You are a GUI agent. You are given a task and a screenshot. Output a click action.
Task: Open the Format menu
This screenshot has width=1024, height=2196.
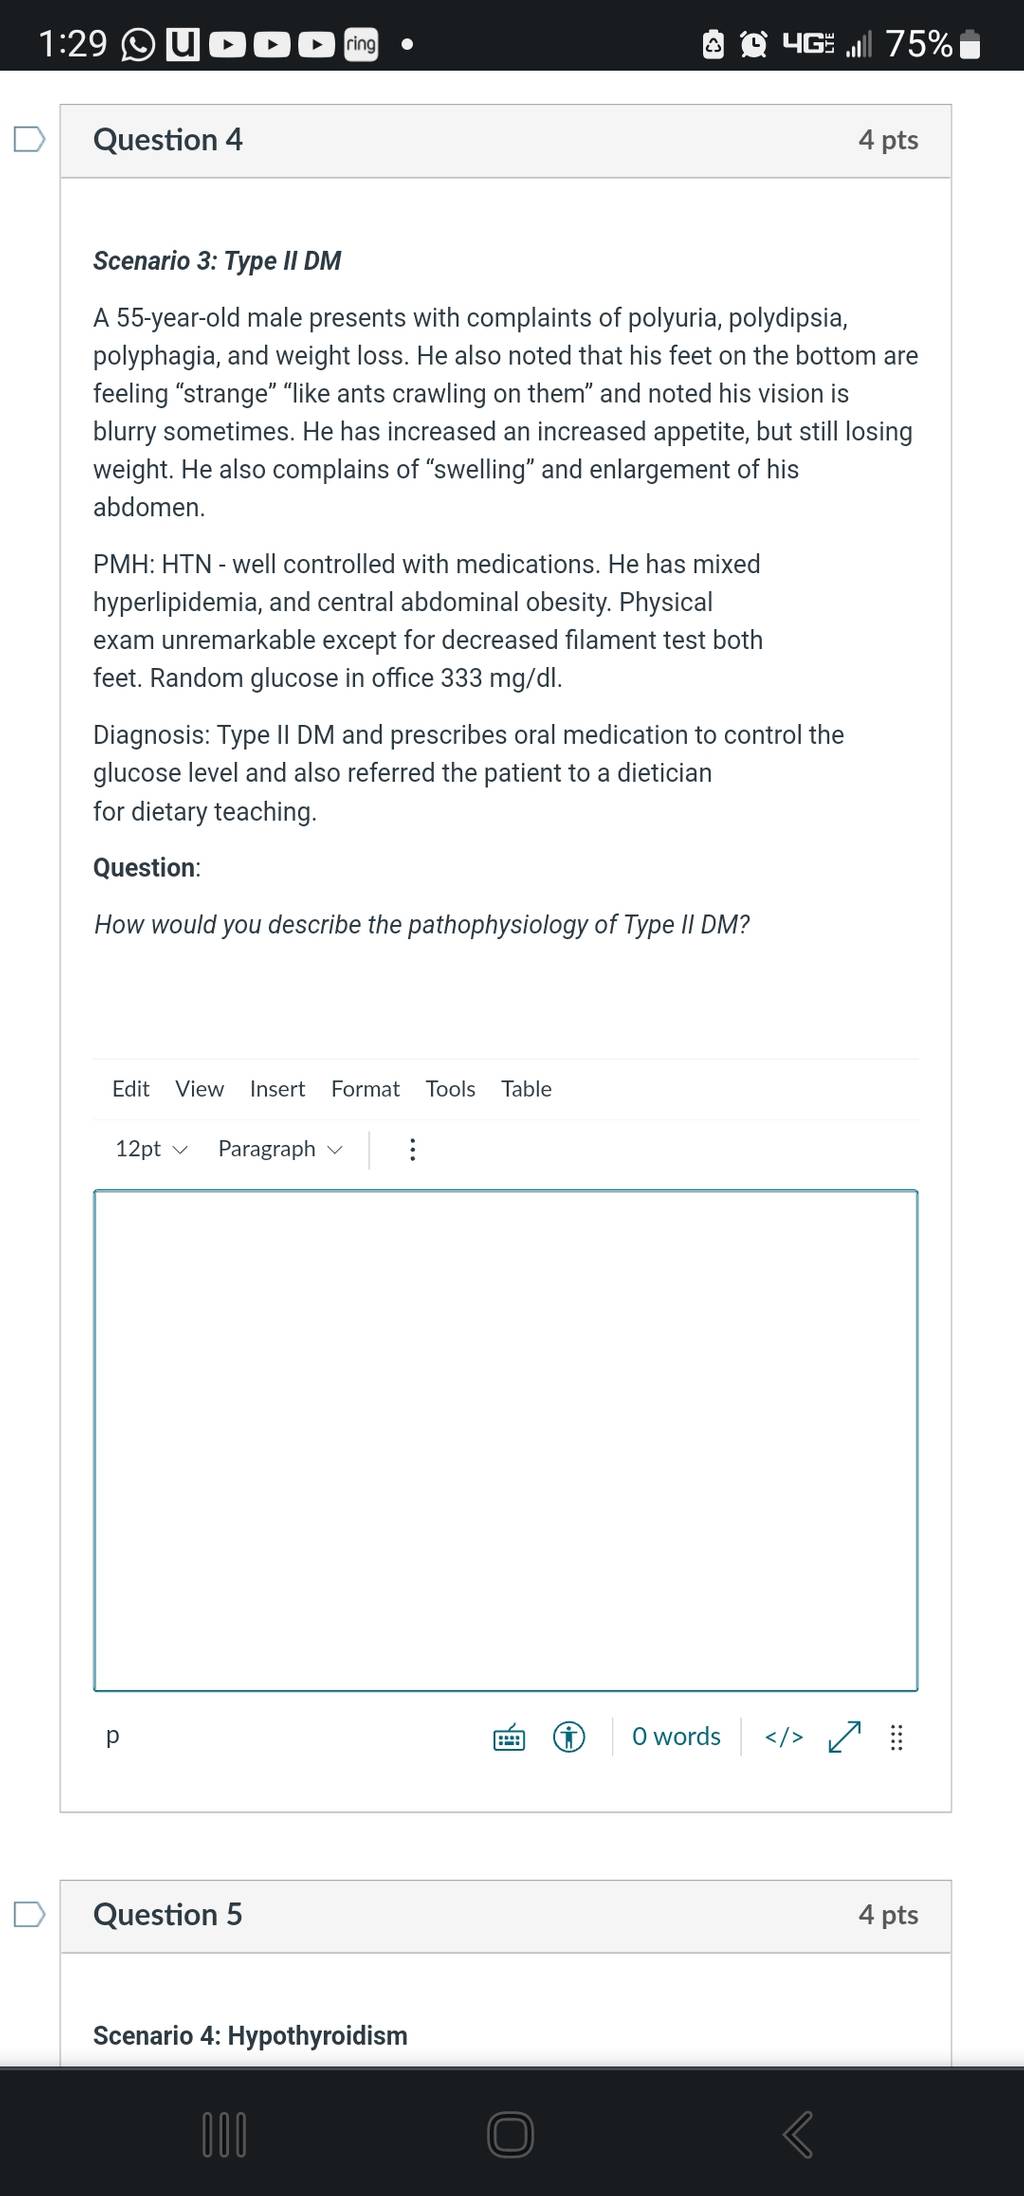(365, 1089)
